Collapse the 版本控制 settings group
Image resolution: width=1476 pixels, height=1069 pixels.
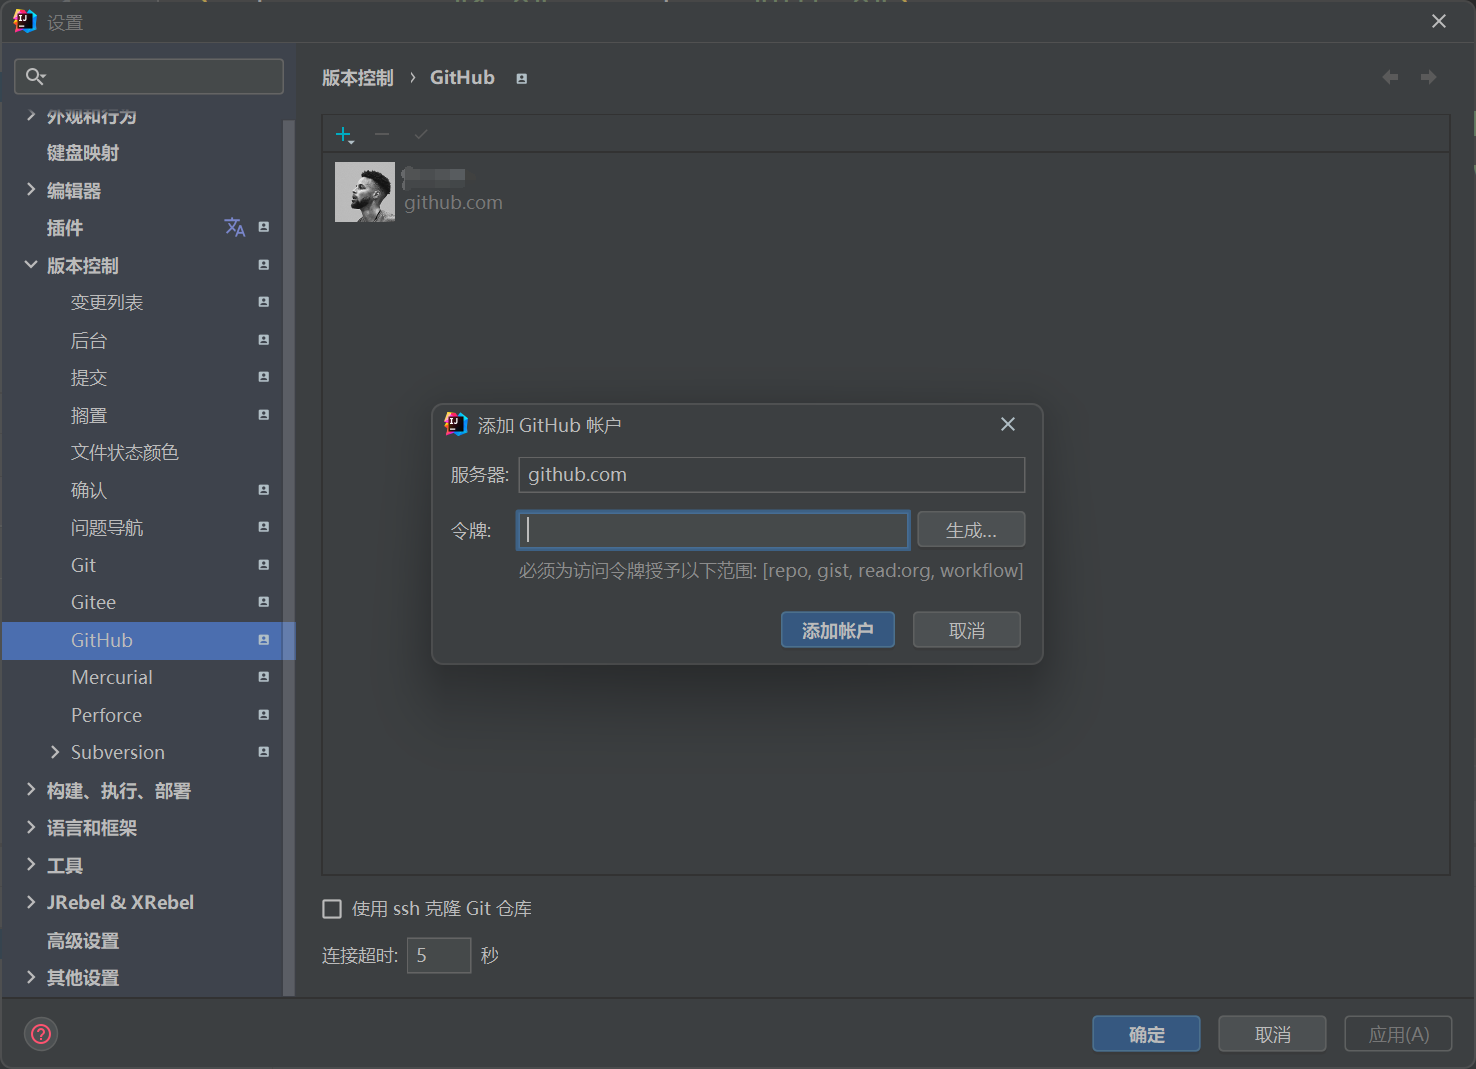click(31, 265)
